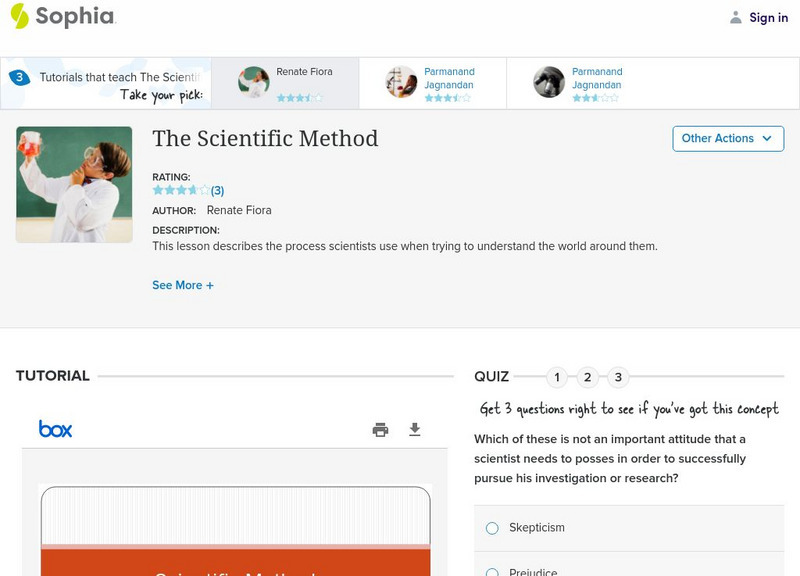
Task: Click the scientist lesson thumbnail image
Action: point(74,184)
